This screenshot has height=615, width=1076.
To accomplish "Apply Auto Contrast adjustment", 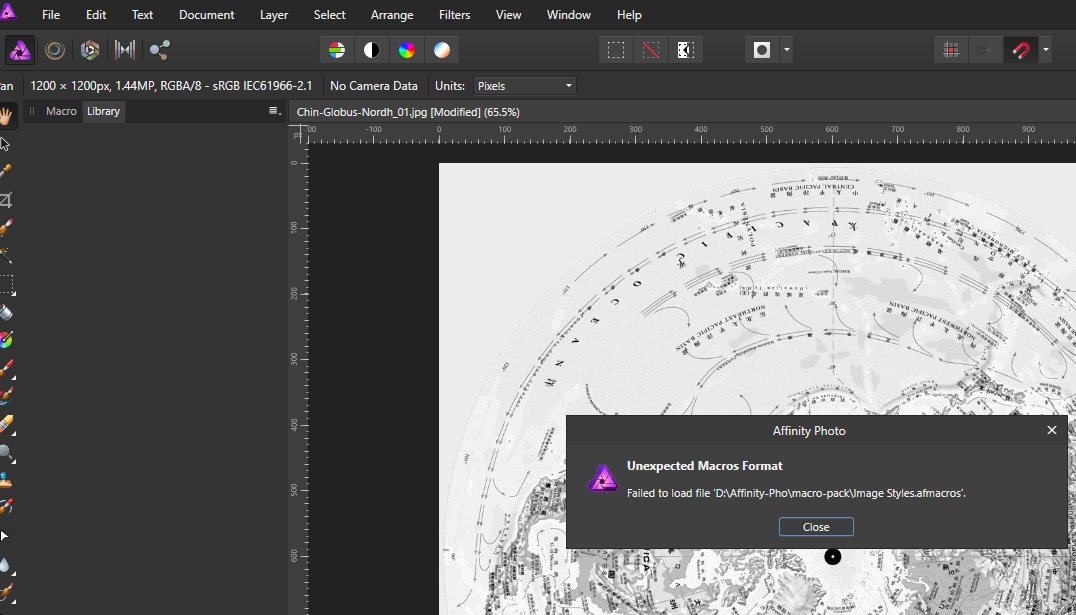I will click(x=372, y=50).
